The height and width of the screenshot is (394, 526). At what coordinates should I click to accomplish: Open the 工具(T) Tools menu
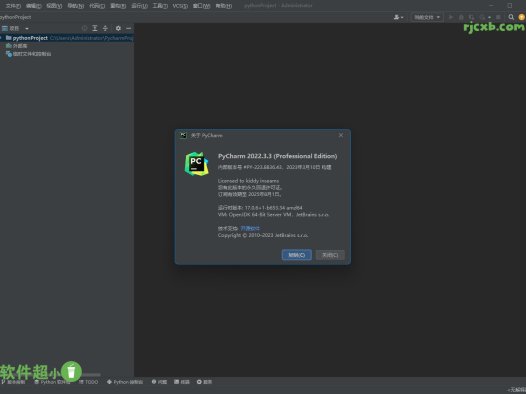[x=160, y=6]
